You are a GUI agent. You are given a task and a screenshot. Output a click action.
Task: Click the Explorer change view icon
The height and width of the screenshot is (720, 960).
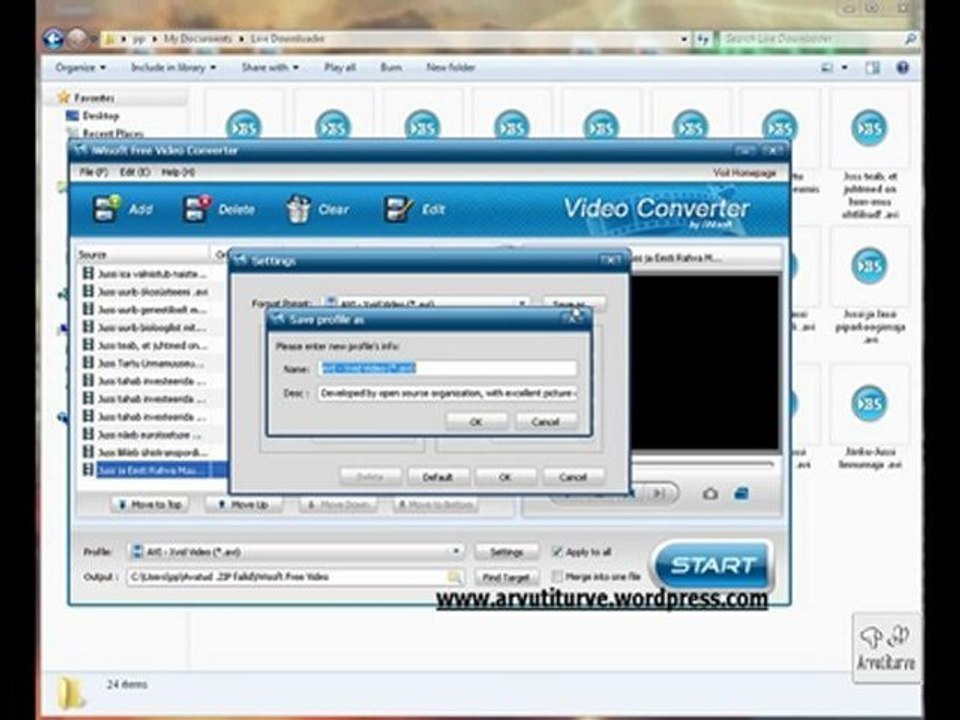[x=827, y=67]
